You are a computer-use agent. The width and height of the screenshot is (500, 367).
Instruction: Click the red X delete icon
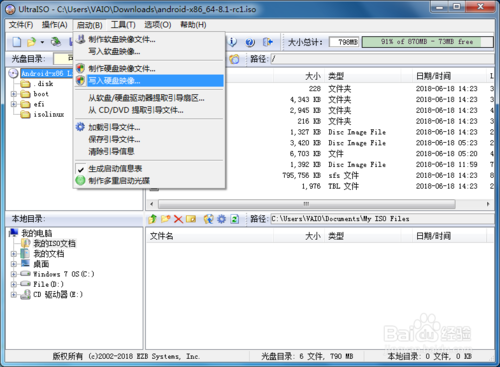(178, 219)
